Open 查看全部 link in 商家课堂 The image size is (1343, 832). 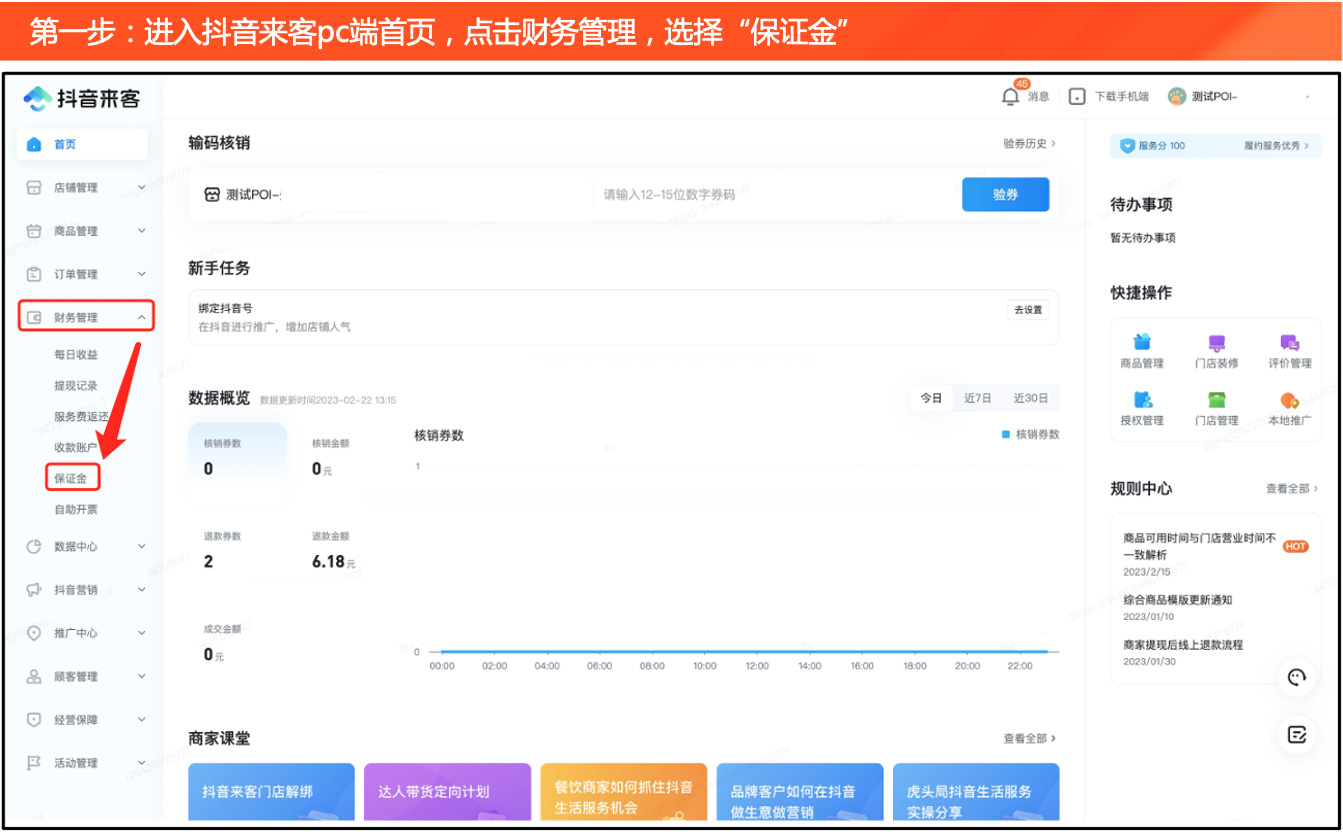pos(1030,739)
